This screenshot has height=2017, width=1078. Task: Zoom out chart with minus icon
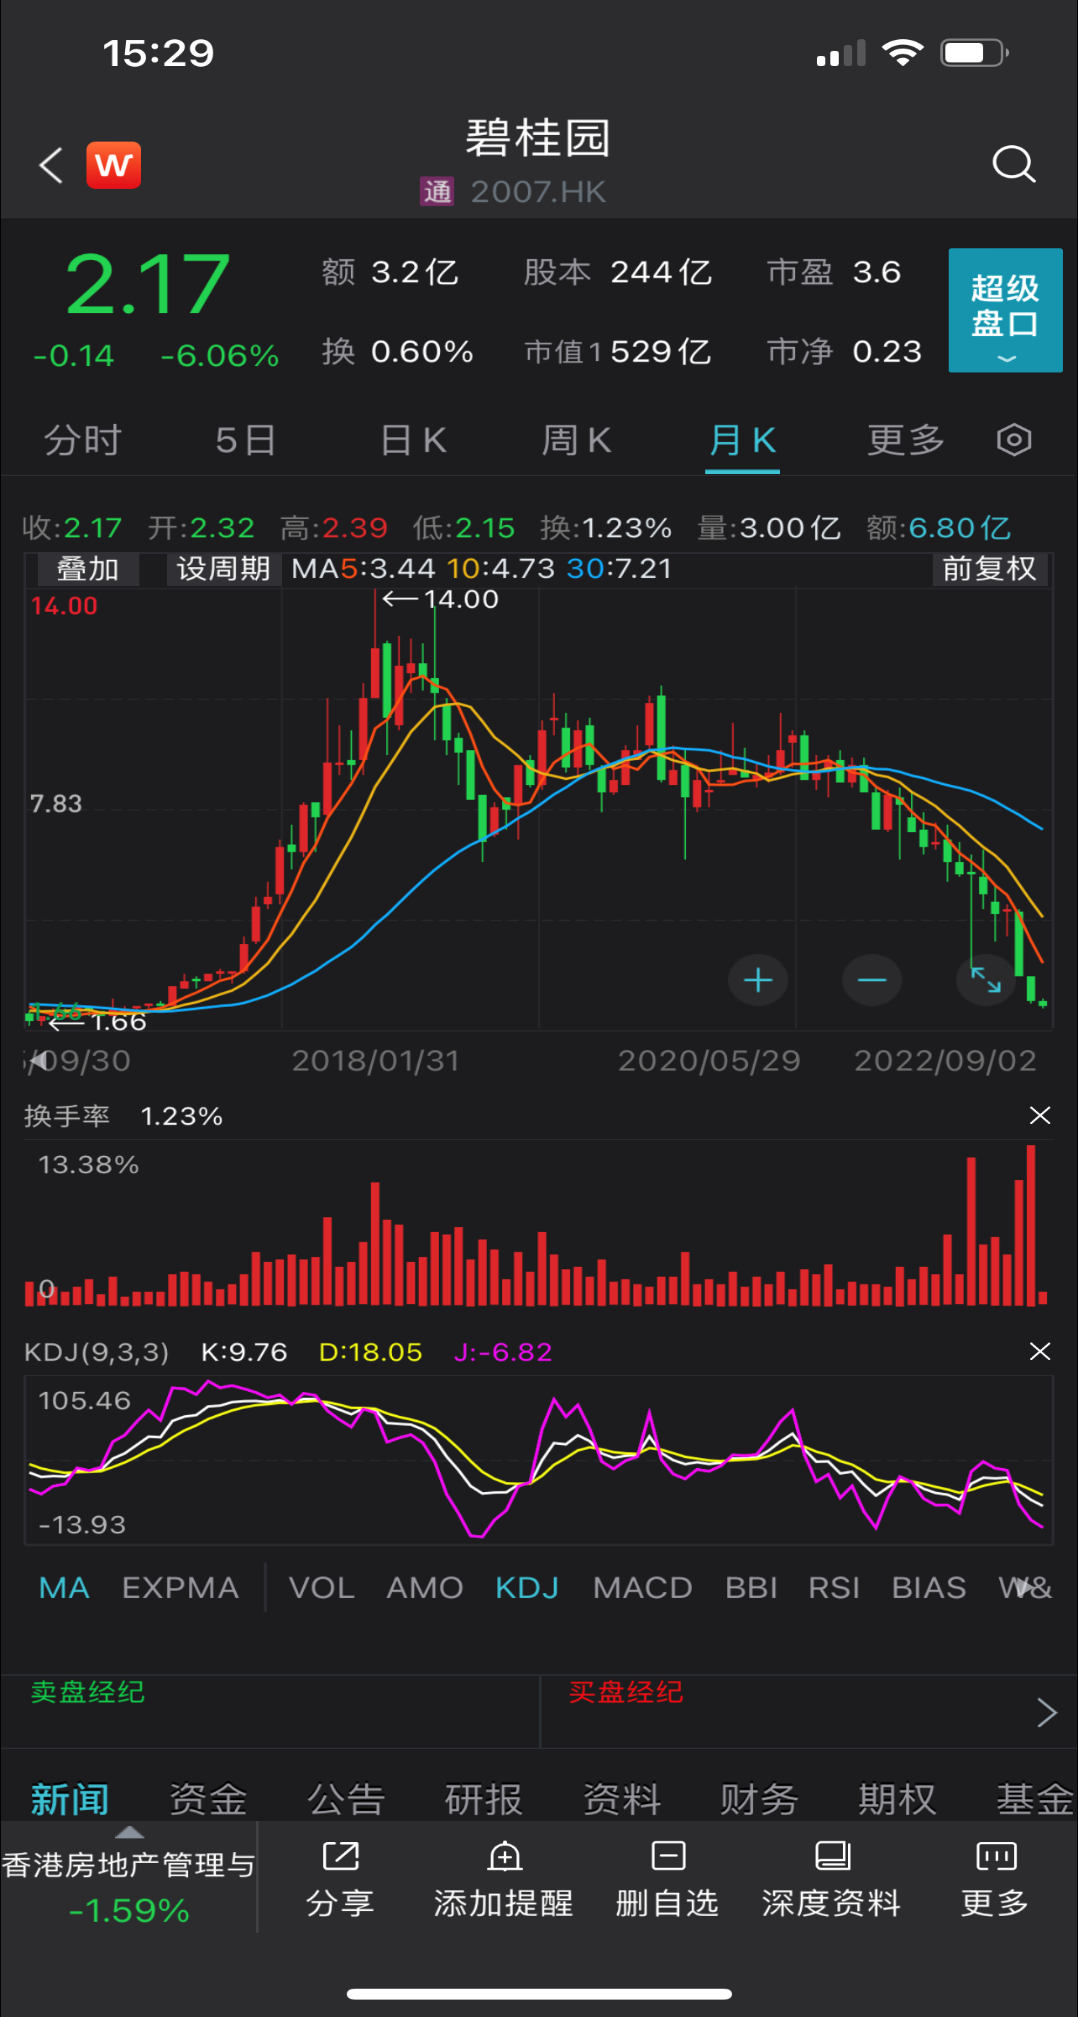872,980
